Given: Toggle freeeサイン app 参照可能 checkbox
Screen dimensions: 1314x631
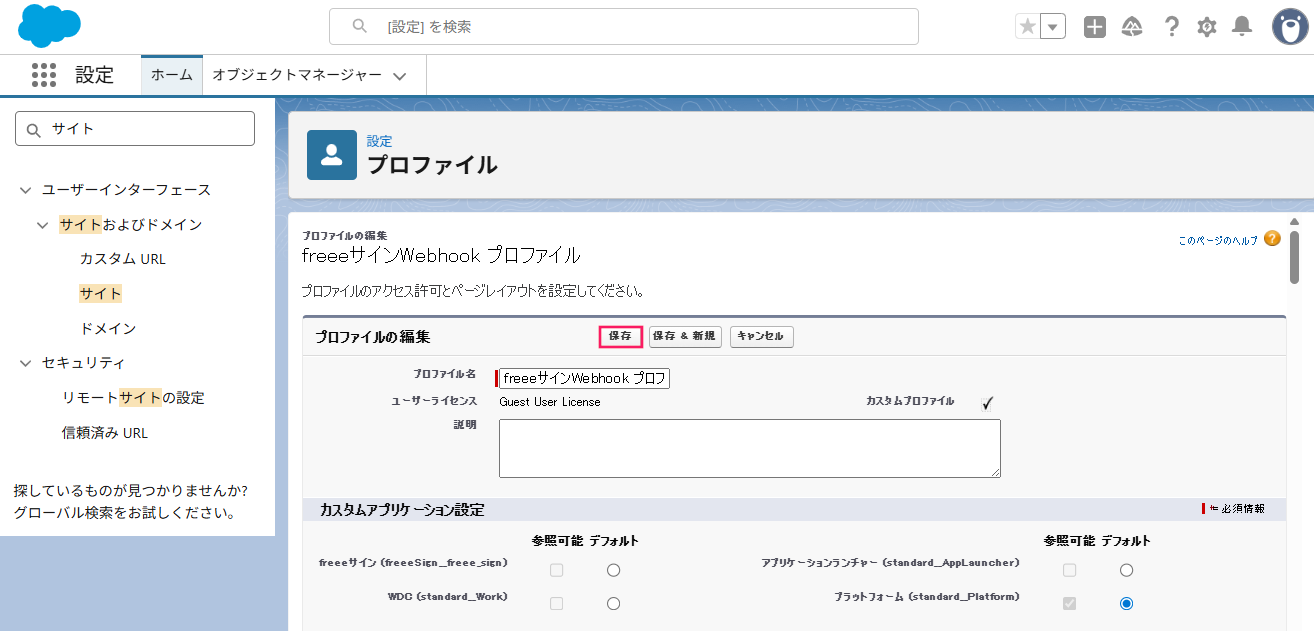Looking at the screenshot, I should [x=557, y=570].
